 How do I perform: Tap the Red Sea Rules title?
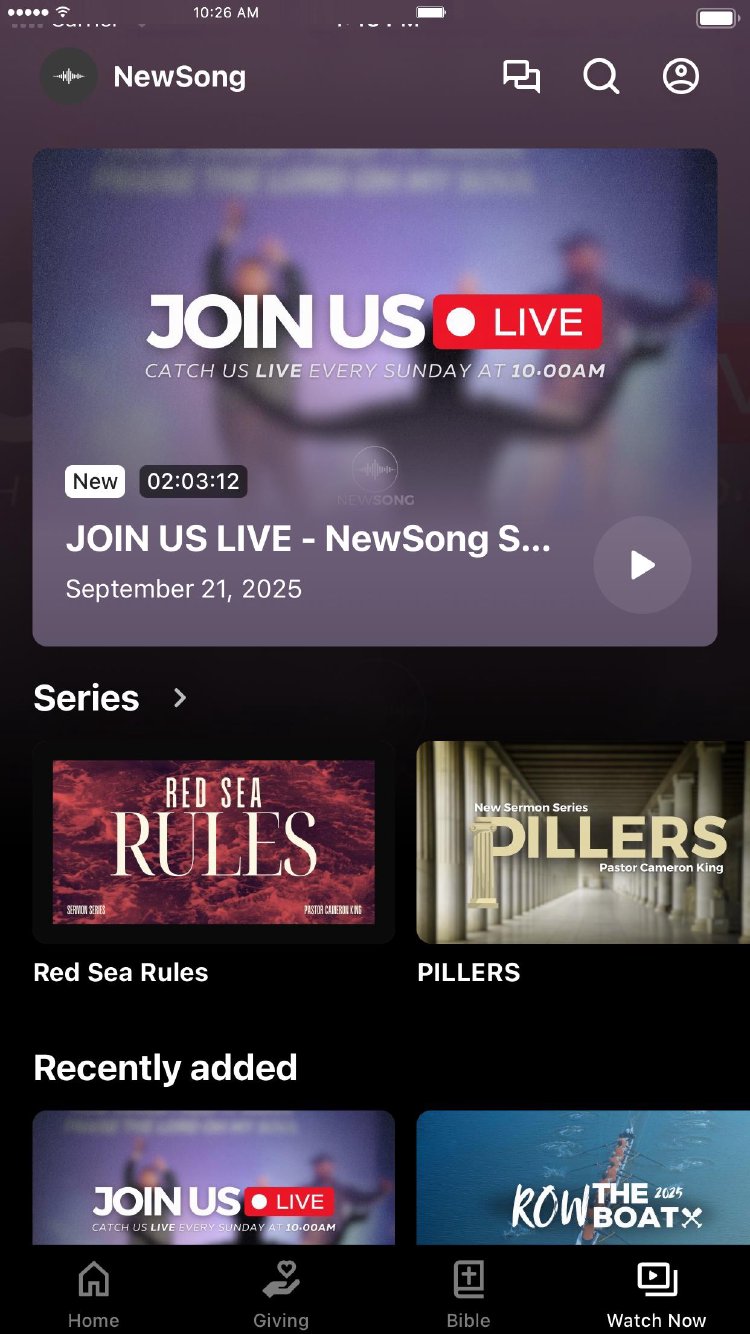coord(121,973)
